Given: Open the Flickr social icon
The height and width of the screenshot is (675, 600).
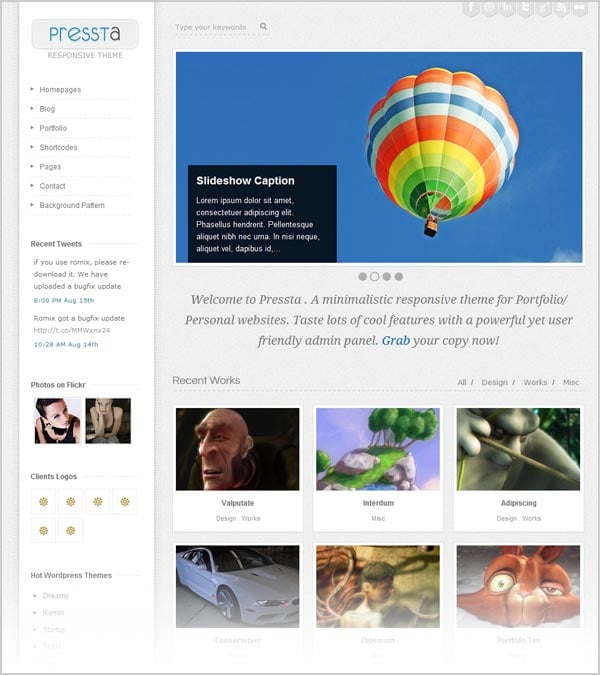Looking at the screenshot, I should coord(580,8).
